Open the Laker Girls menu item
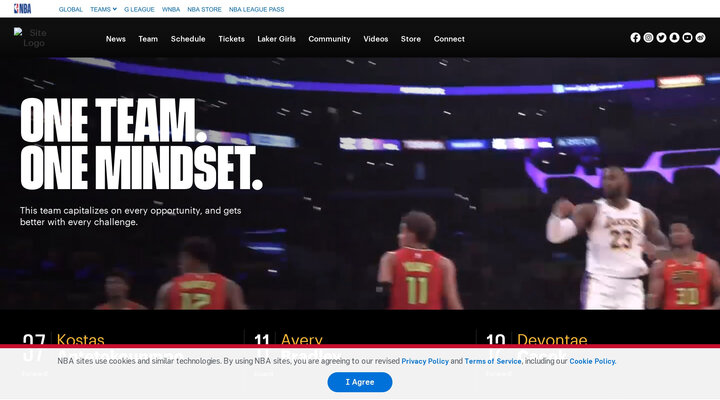This screenshot has width=720, height=400. click(276, 39)
